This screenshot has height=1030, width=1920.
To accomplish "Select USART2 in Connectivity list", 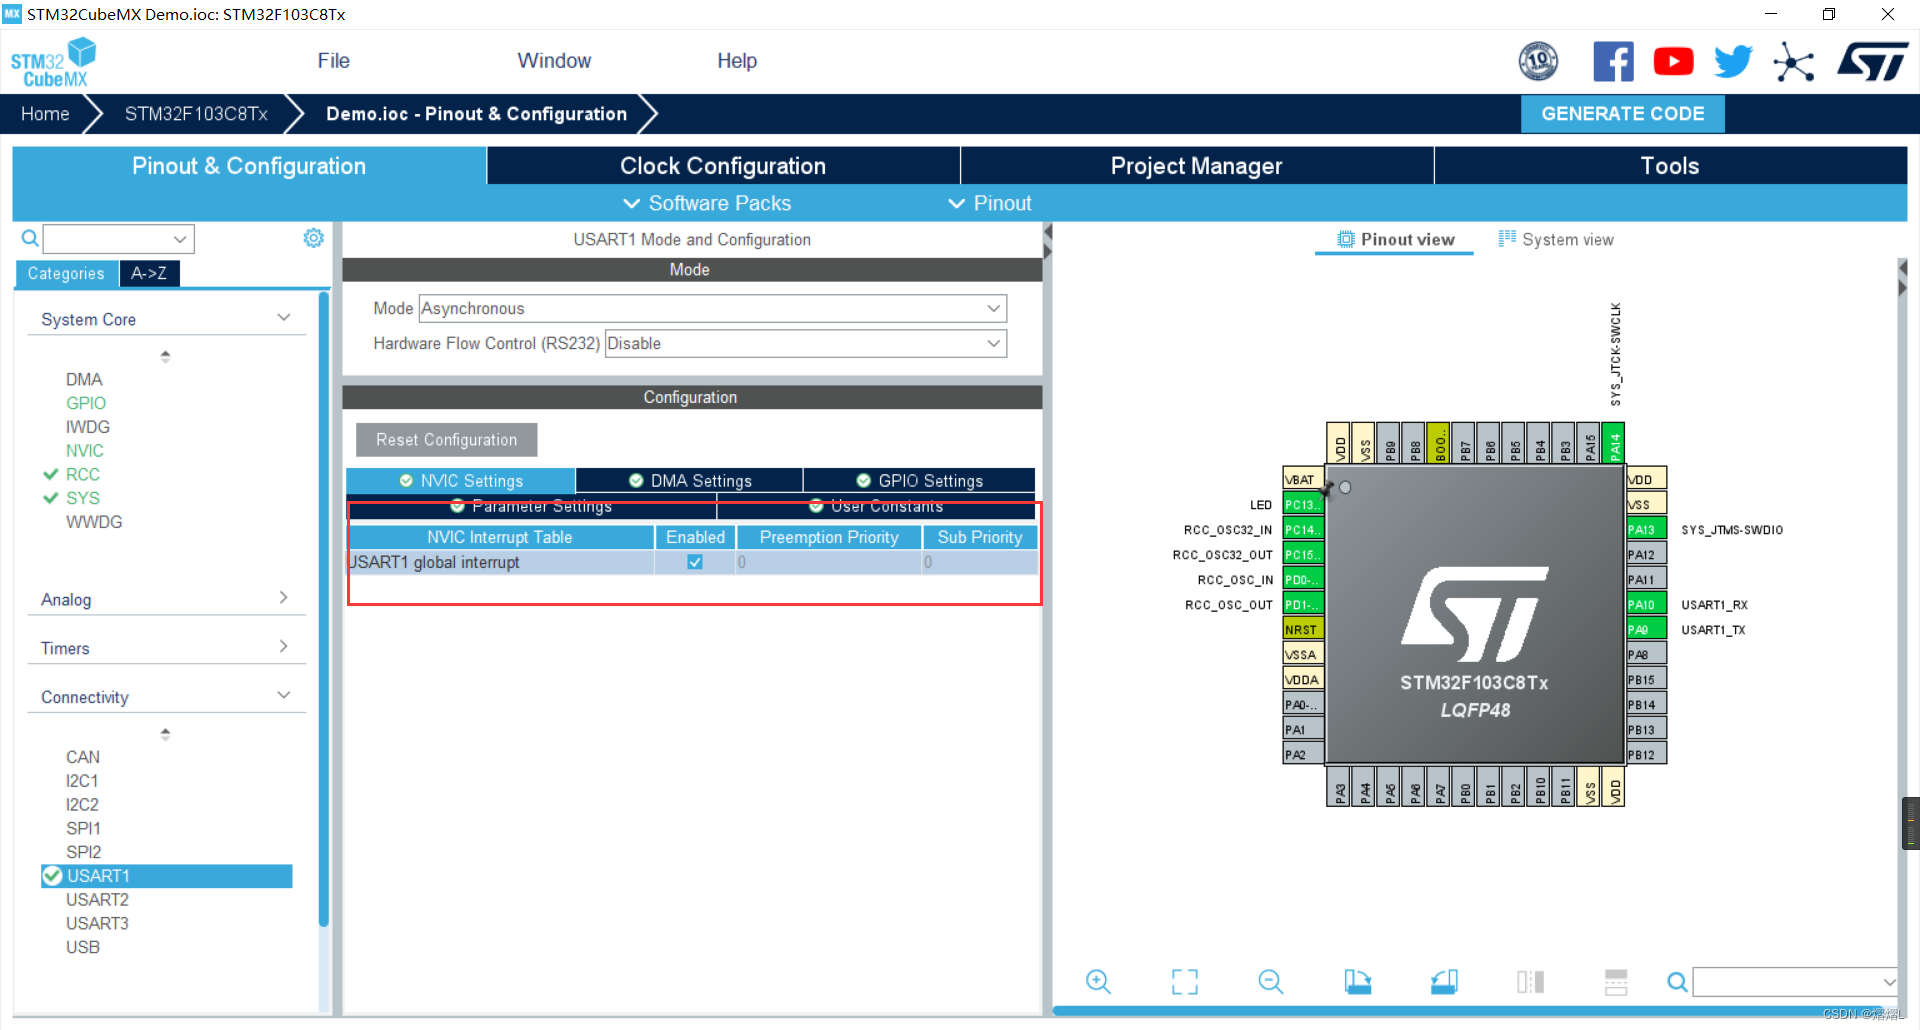I will coord(97,899).
